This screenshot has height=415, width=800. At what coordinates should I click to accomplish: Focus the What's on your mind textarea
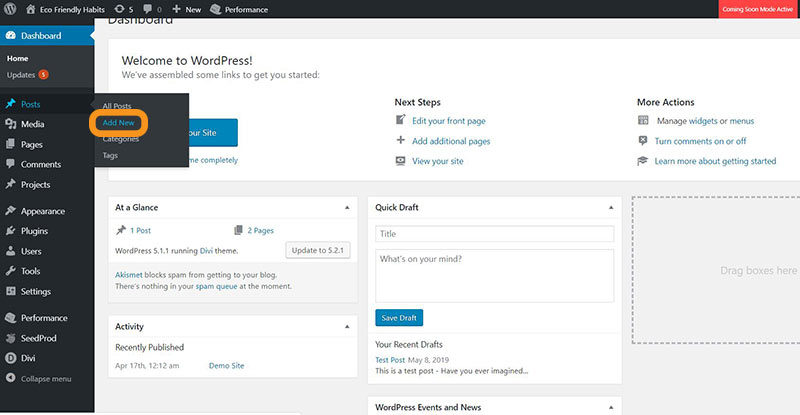coord(494,276)
